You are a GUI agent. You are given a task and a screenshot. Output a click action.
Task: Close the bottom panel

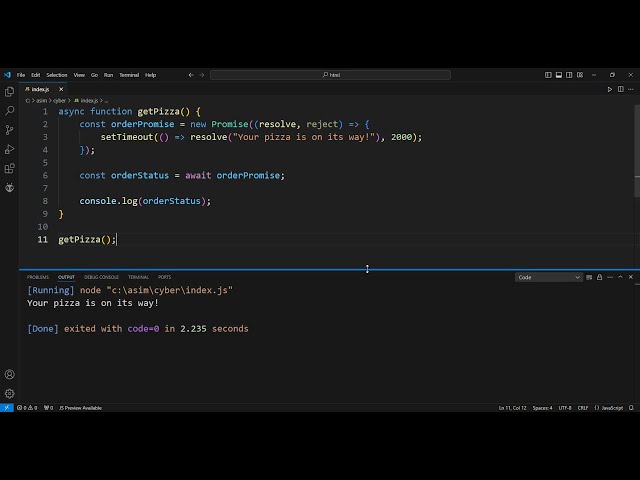pos(631,277)
